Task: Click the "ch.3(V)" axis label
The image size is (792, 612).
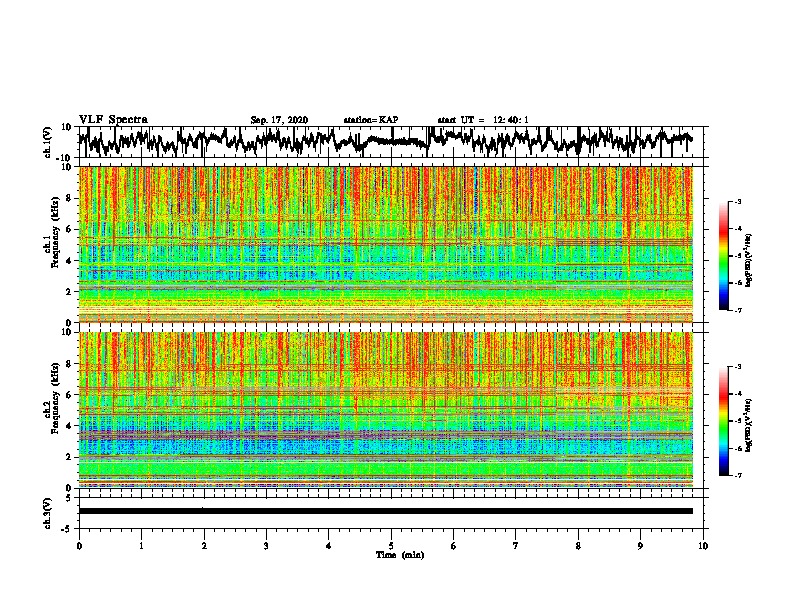Action: pos(48,513)
